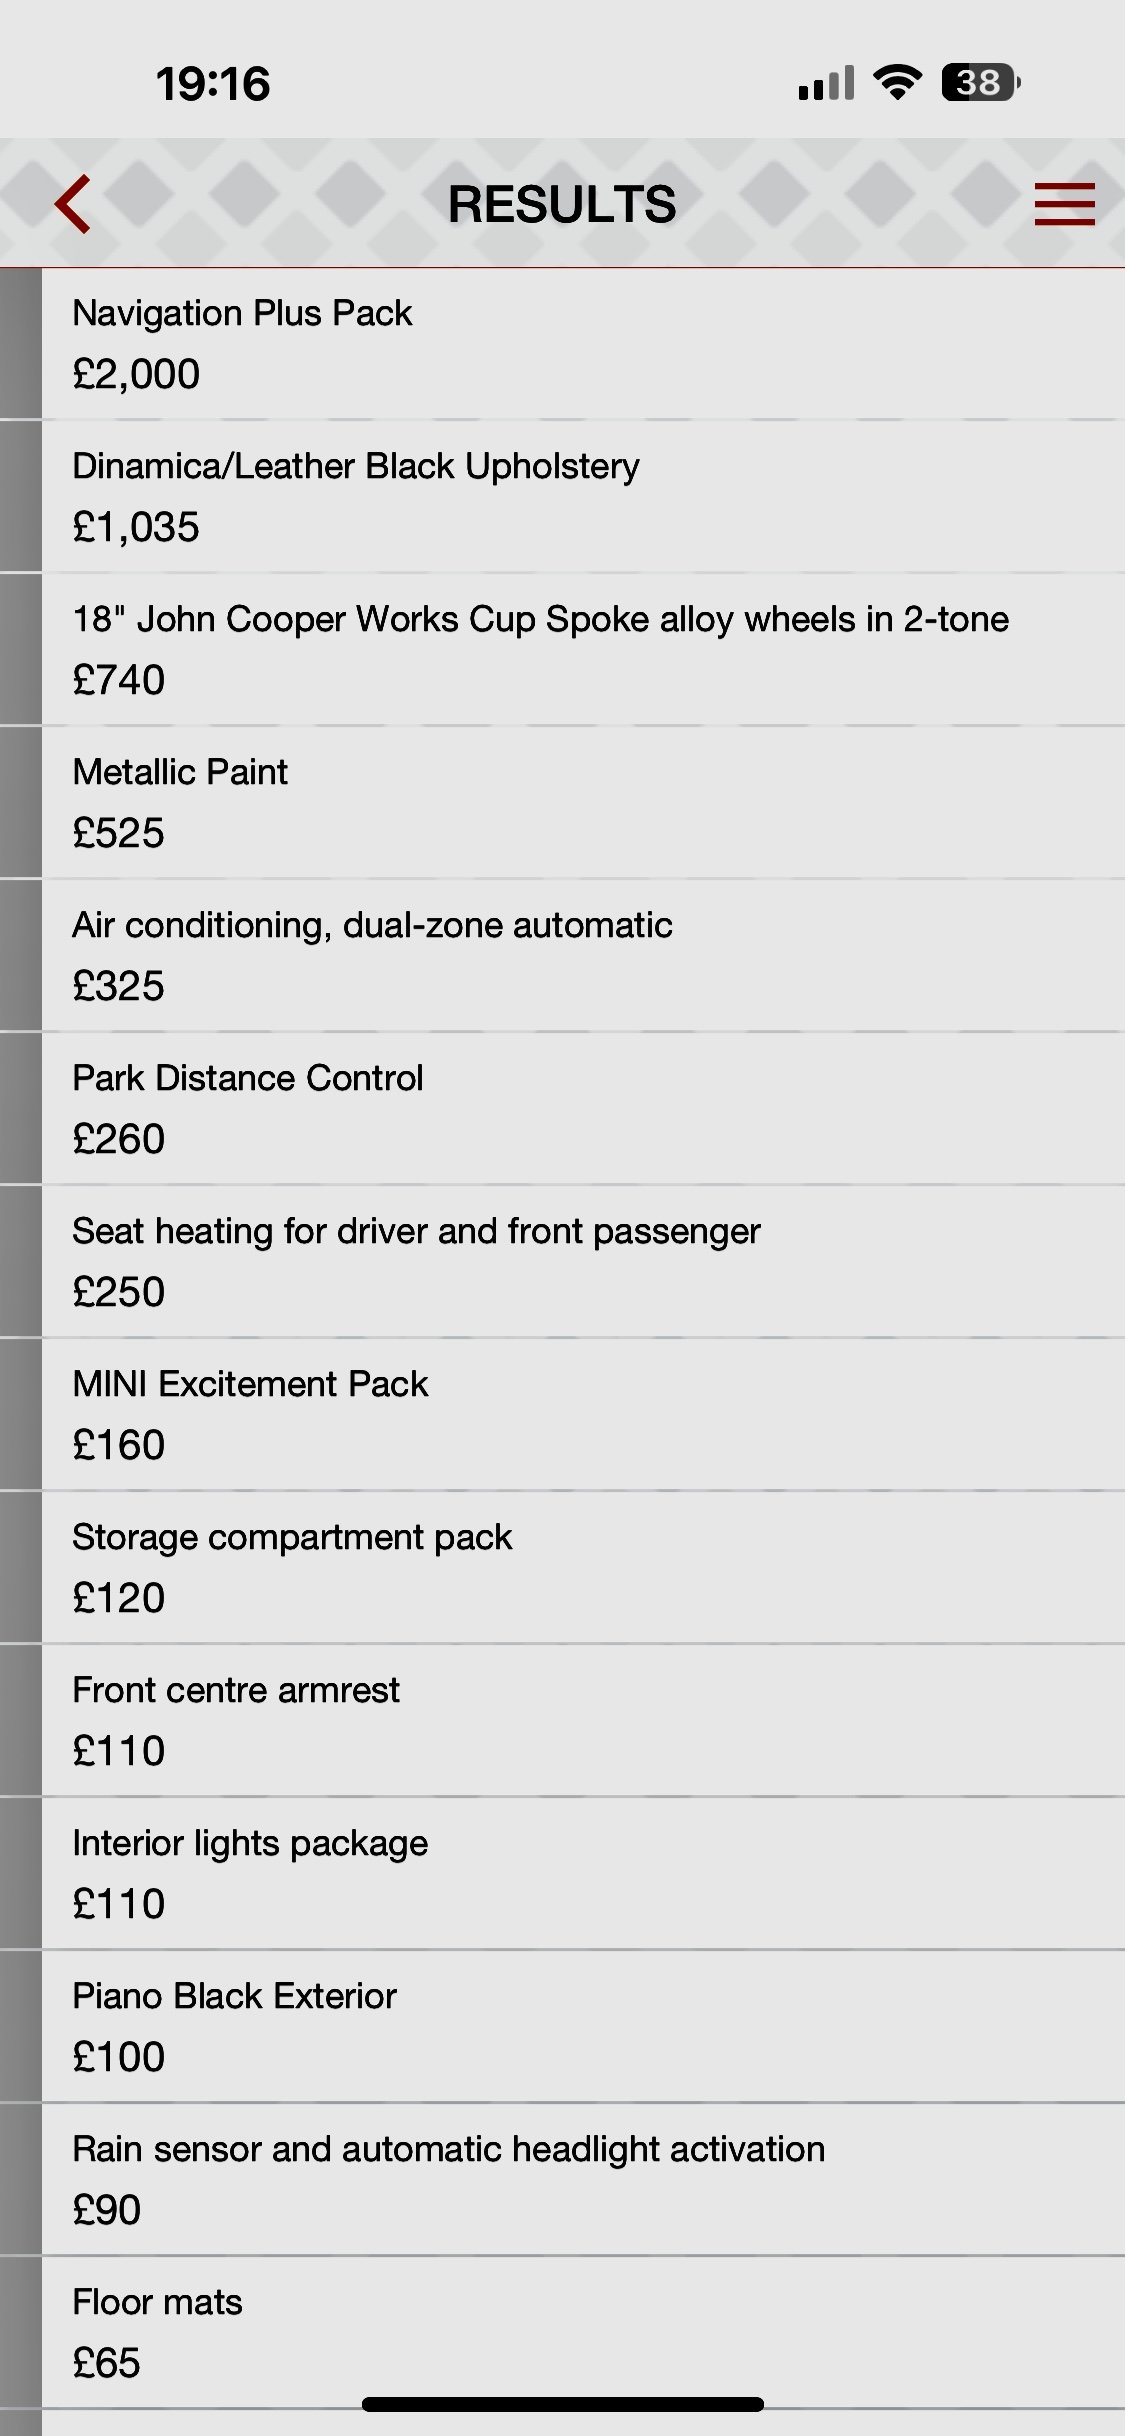
Task: Tap the 19:16 clock in status bar
Action: tap(213, 84)
